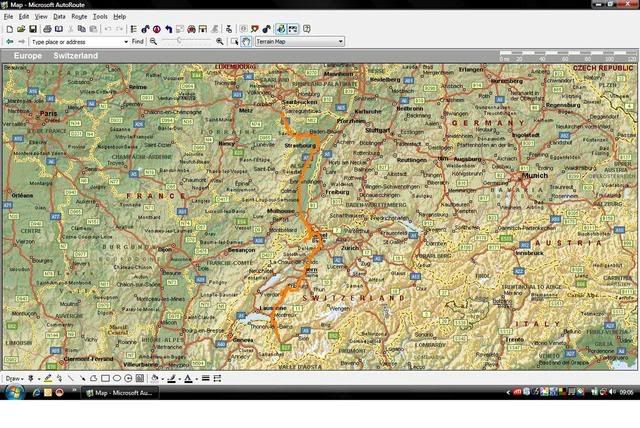Click the Dash Style icon
The image size is (640, 428).
(217, 379)
